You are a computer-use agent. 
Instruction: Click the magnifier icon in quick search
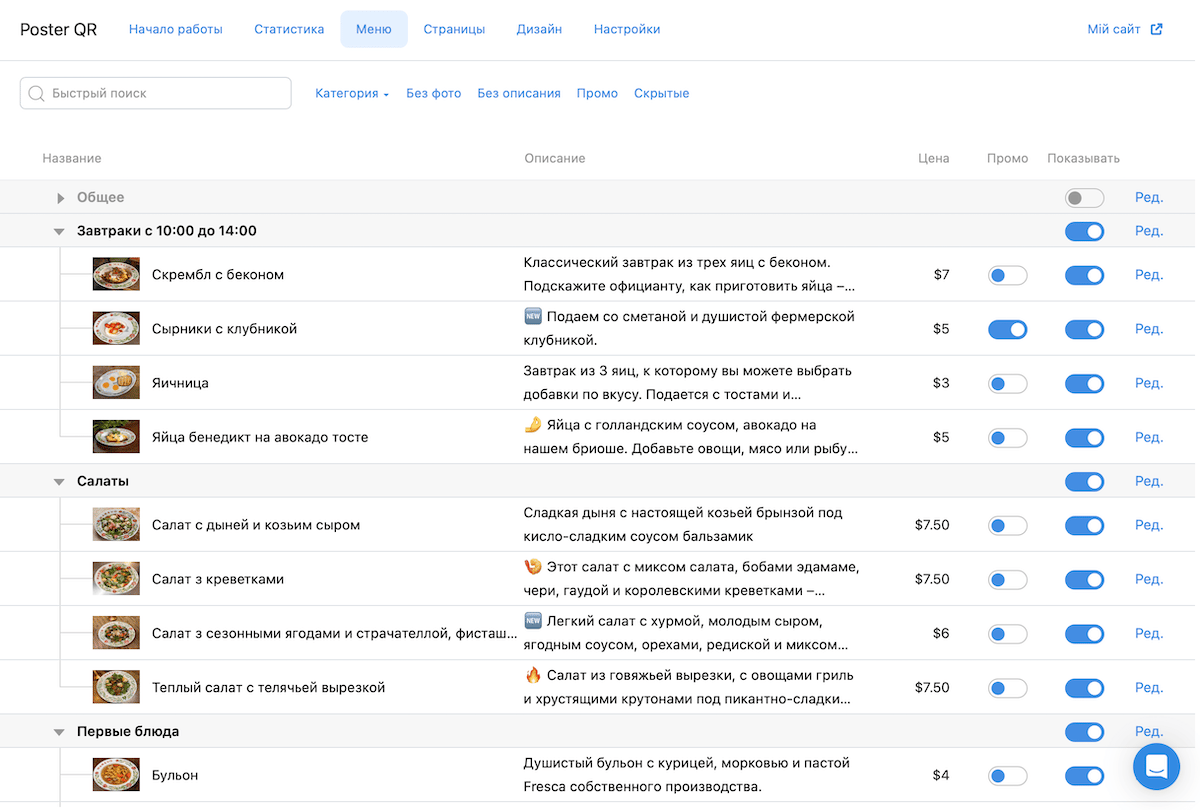coord(37,93)
